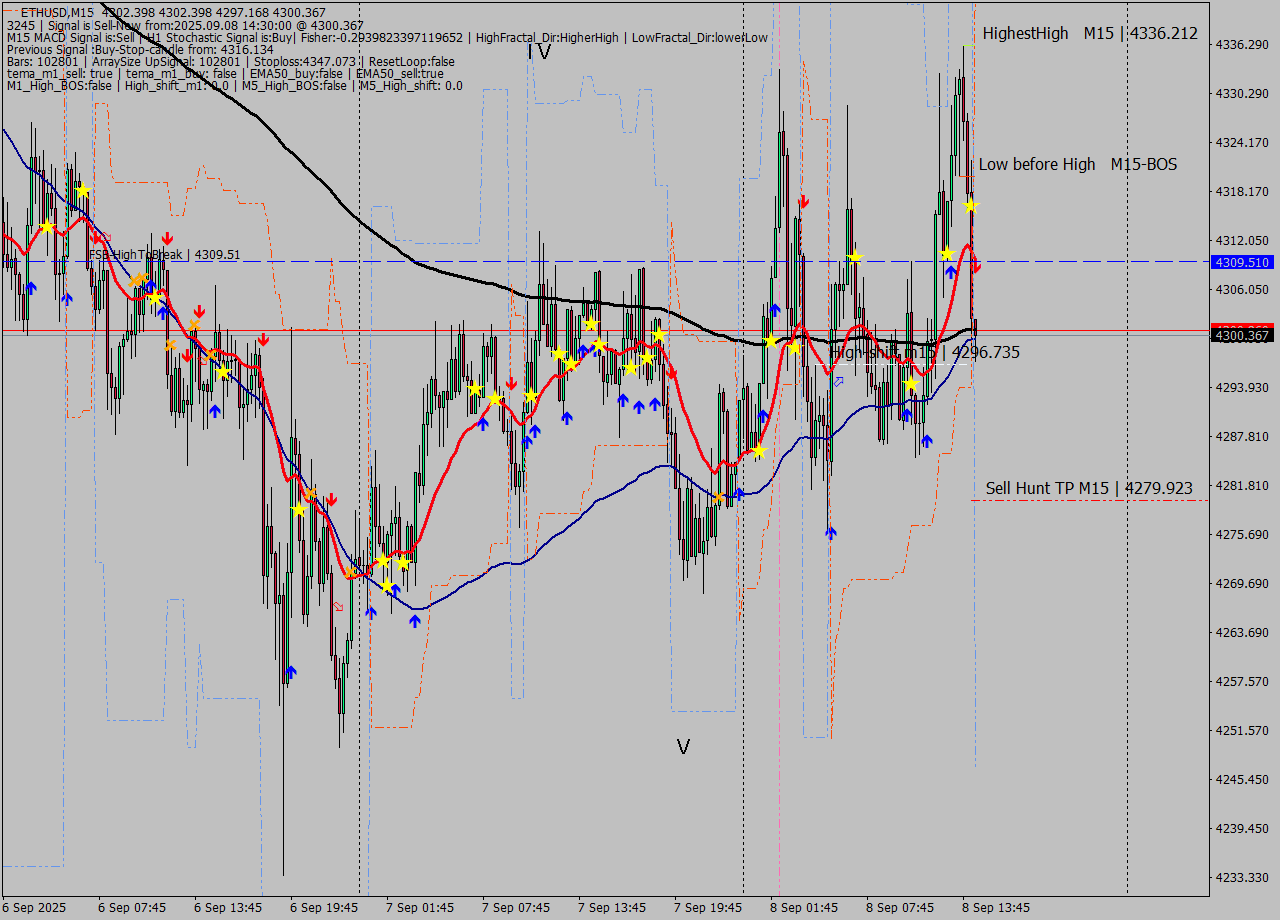Select the Roman numeral V wave marker
Viewport: 1280px width, 920px height.
point(683,747)
